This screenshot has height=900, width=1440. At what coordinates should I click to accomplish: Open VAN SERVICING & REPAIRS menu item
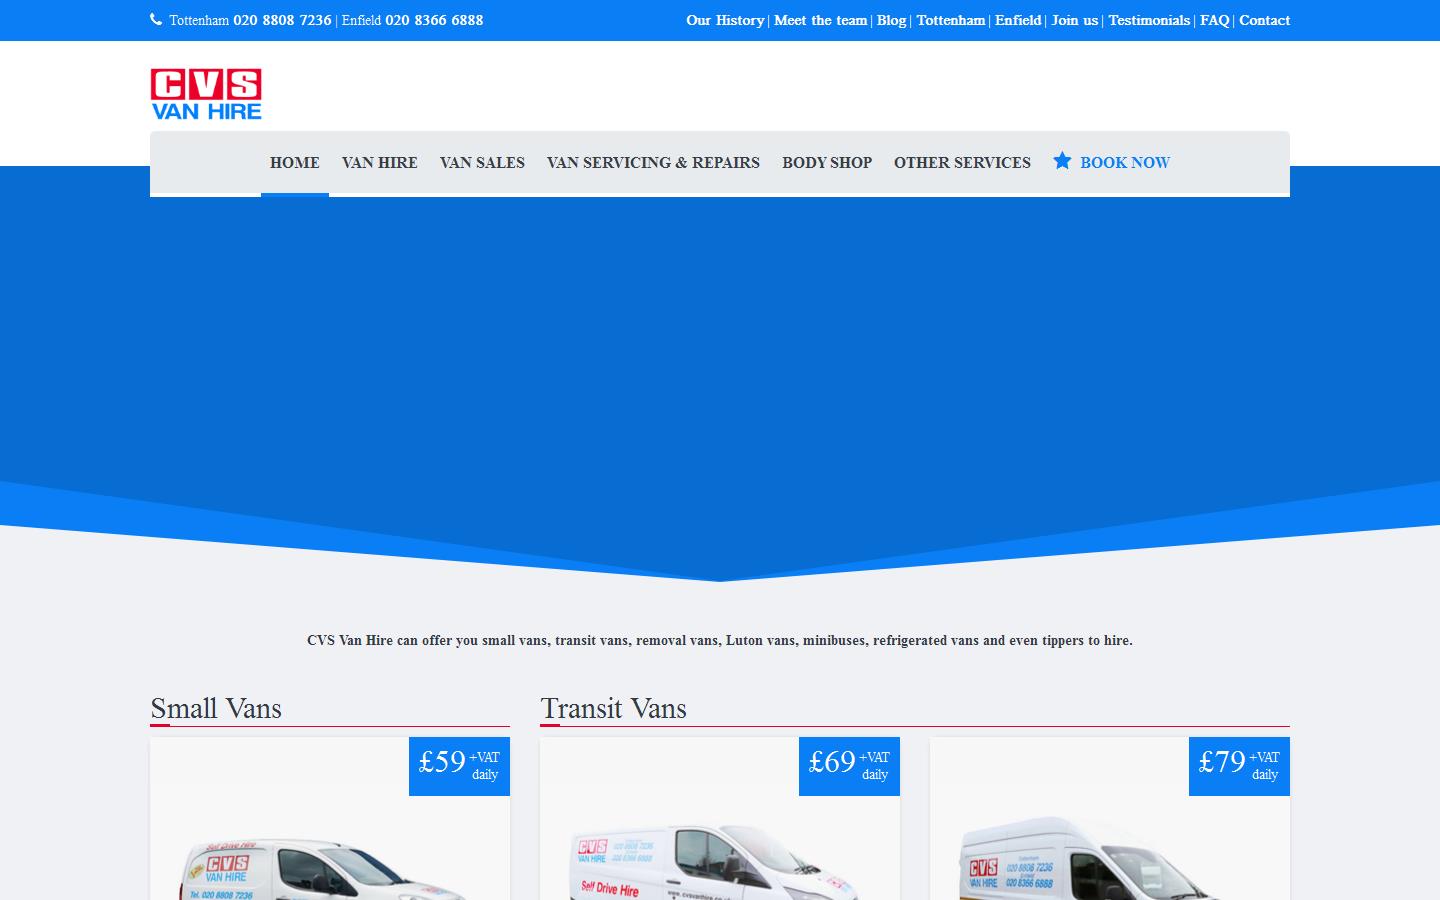coord(652,163)
